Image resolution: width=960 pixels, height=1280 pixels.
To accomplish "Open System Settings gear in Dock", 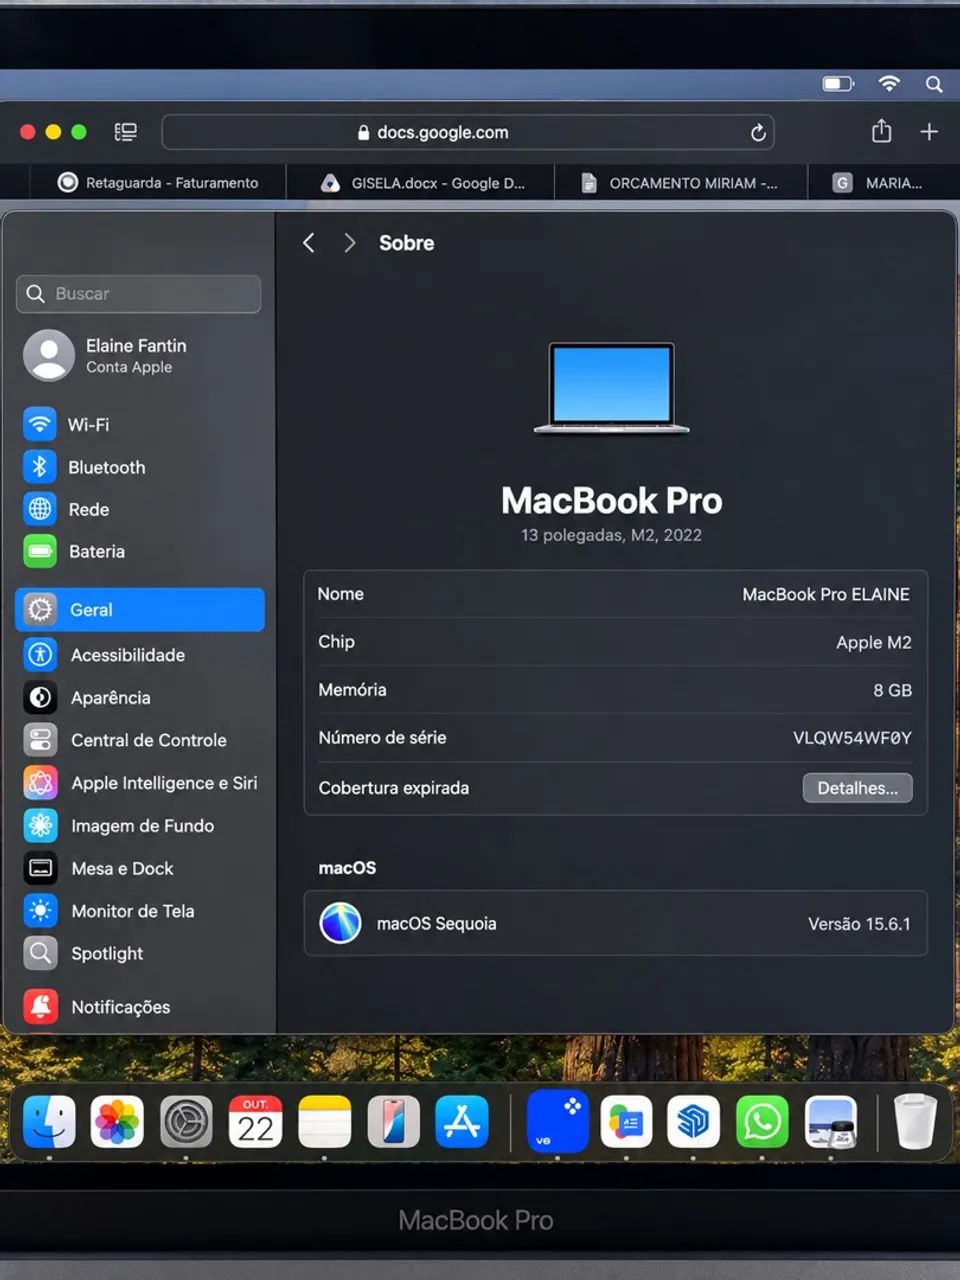I will (186, 1121).
